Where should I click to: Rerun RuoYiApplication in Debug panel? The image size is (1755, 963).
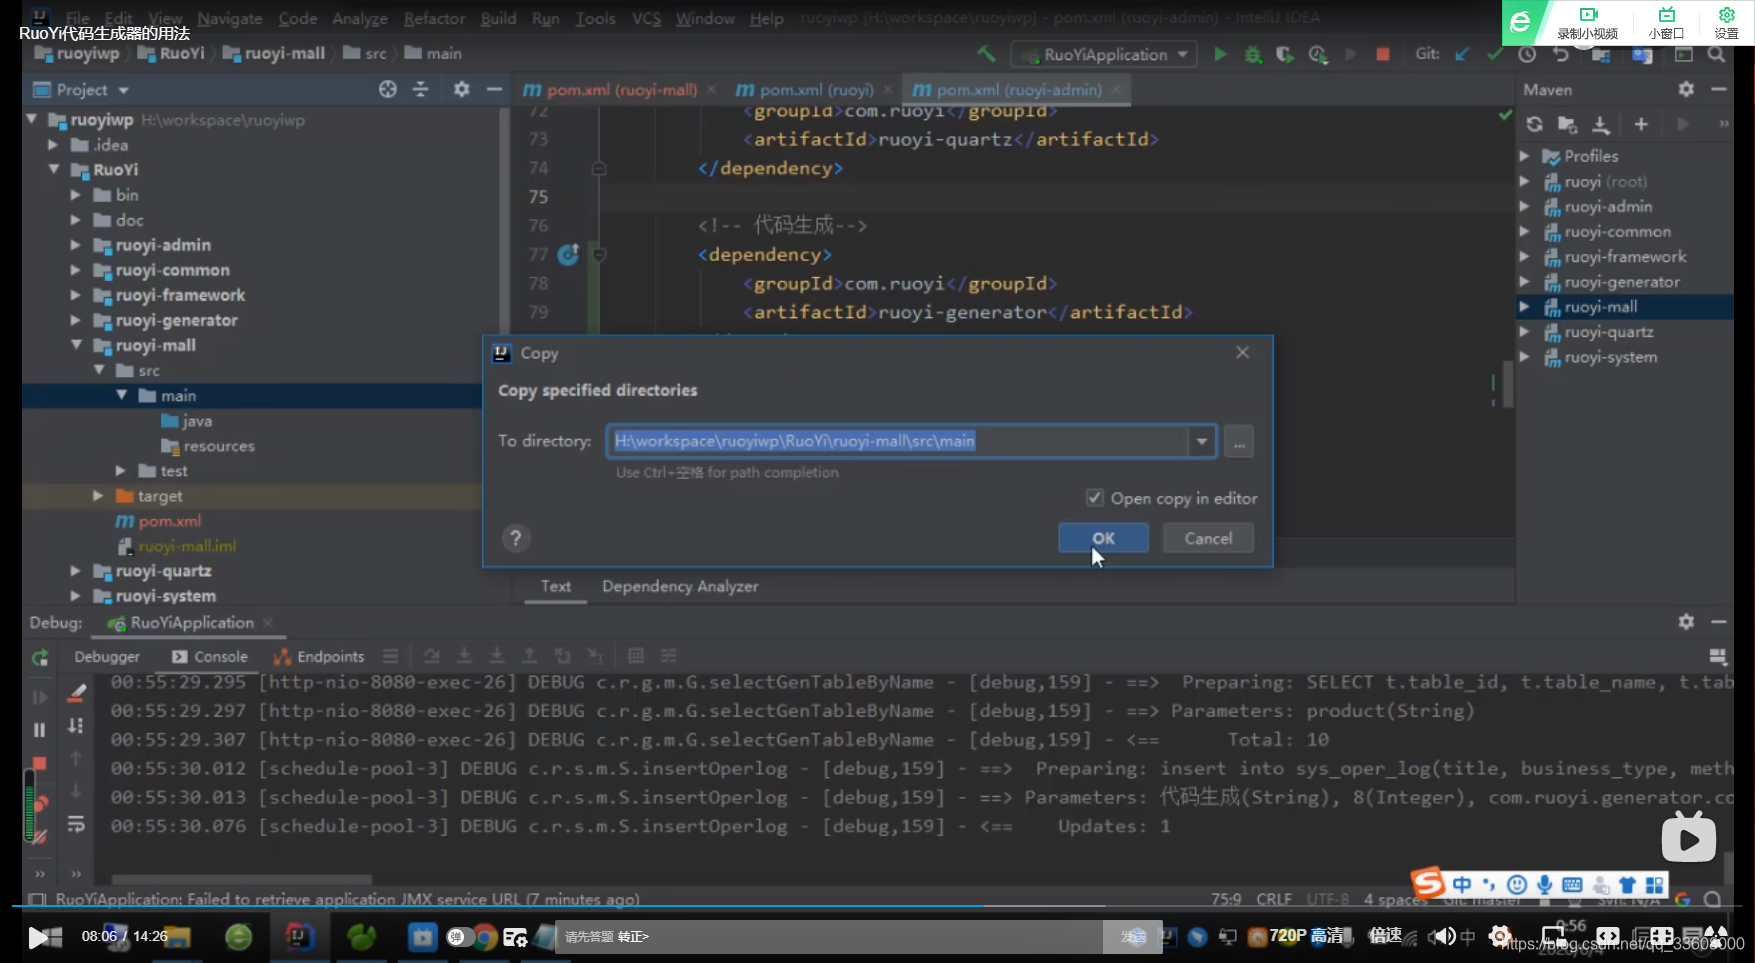[40, 657]
